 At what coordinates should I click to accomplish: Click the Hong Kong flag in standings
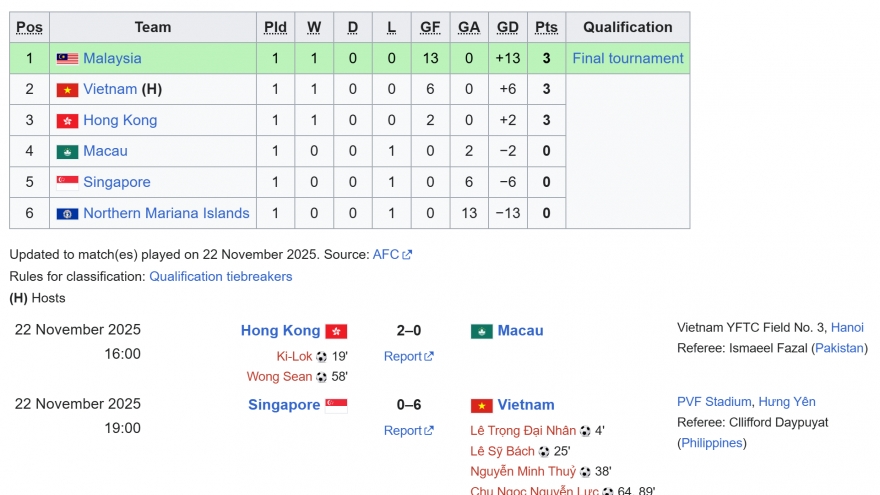67,121
